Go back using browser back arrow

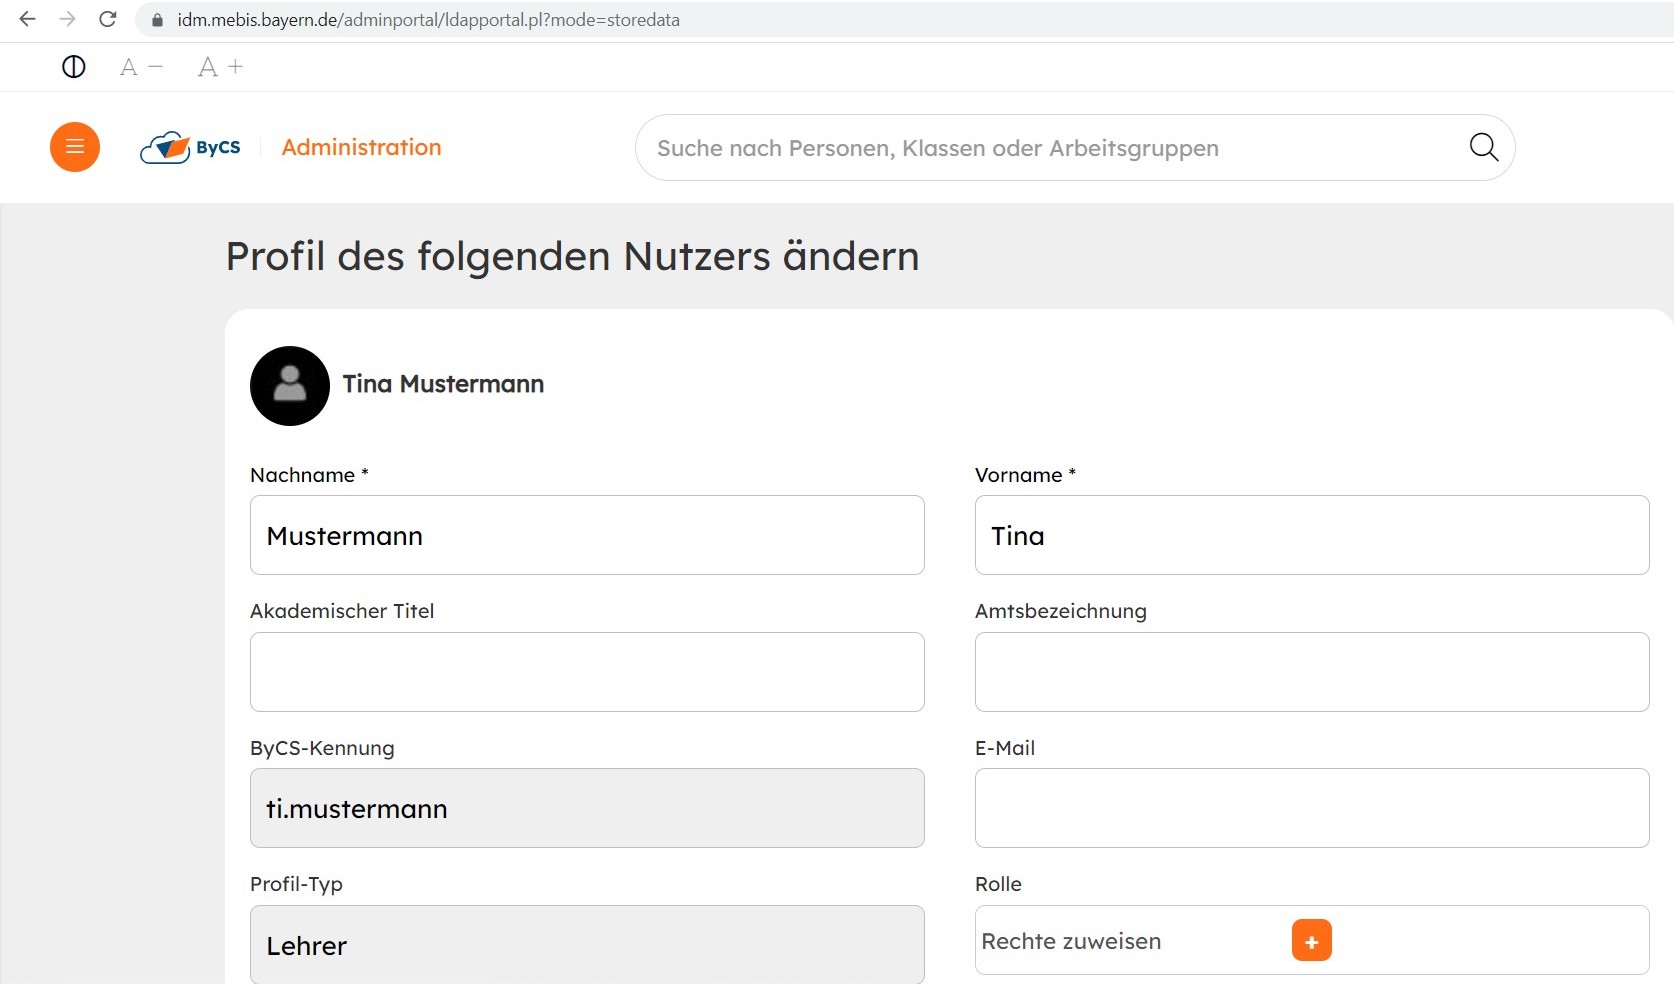pos(27,19)
